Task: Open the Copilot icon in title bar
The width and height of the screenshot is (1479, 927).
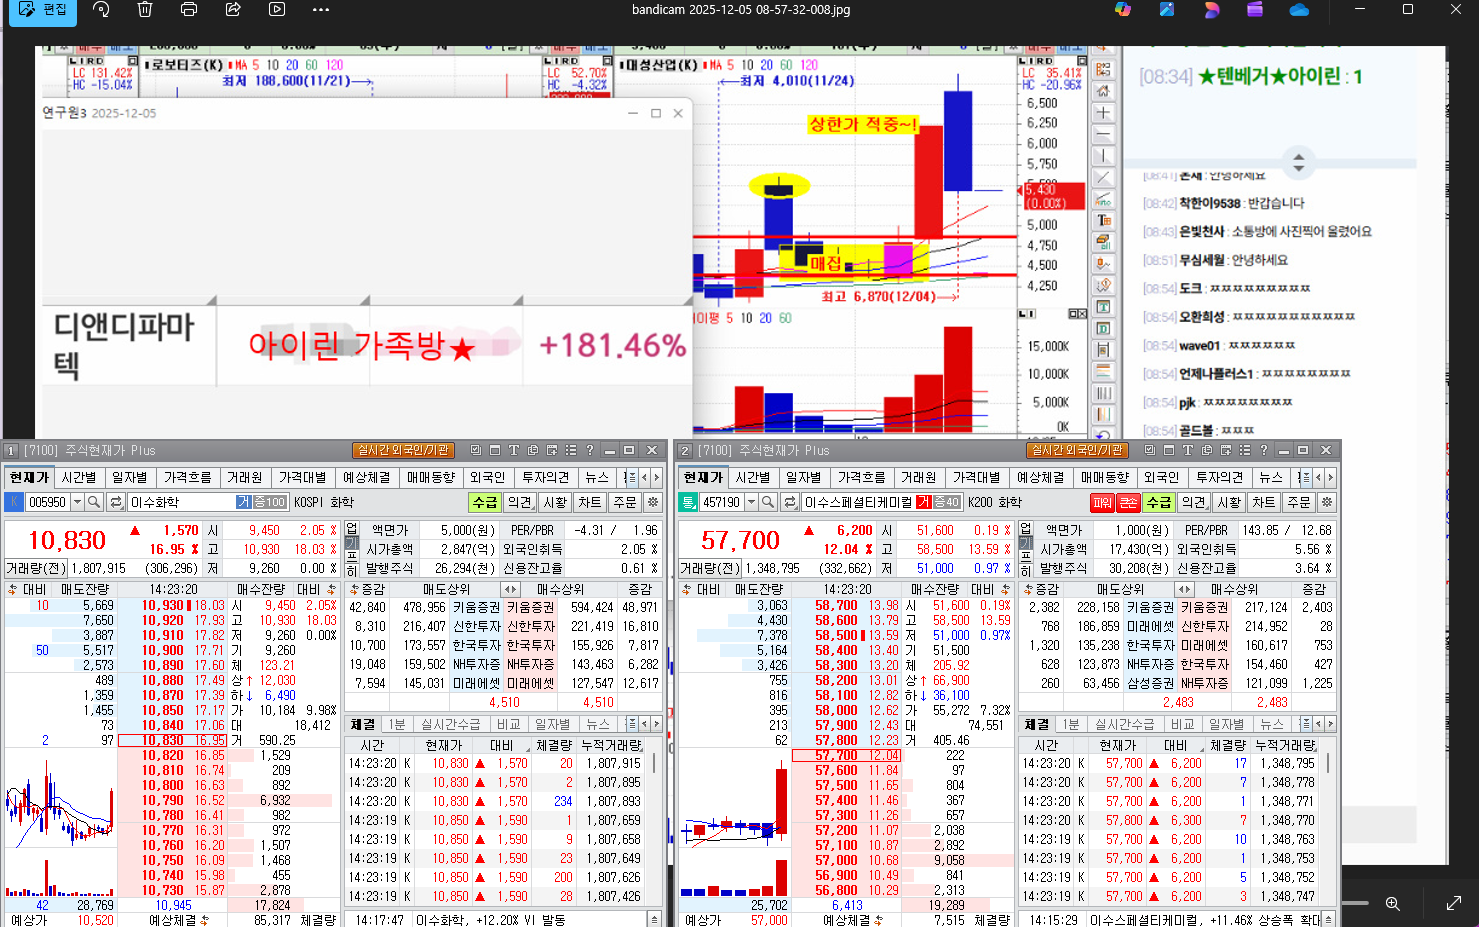Action: pos(1123,10)
